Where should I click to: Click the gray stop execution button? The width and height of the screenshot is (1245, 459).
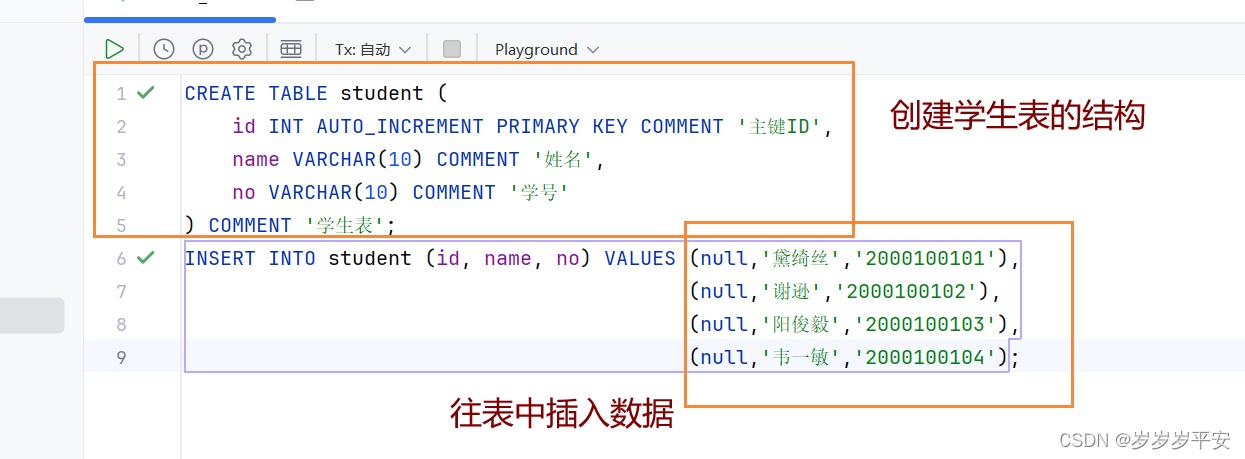pos(452,49)
